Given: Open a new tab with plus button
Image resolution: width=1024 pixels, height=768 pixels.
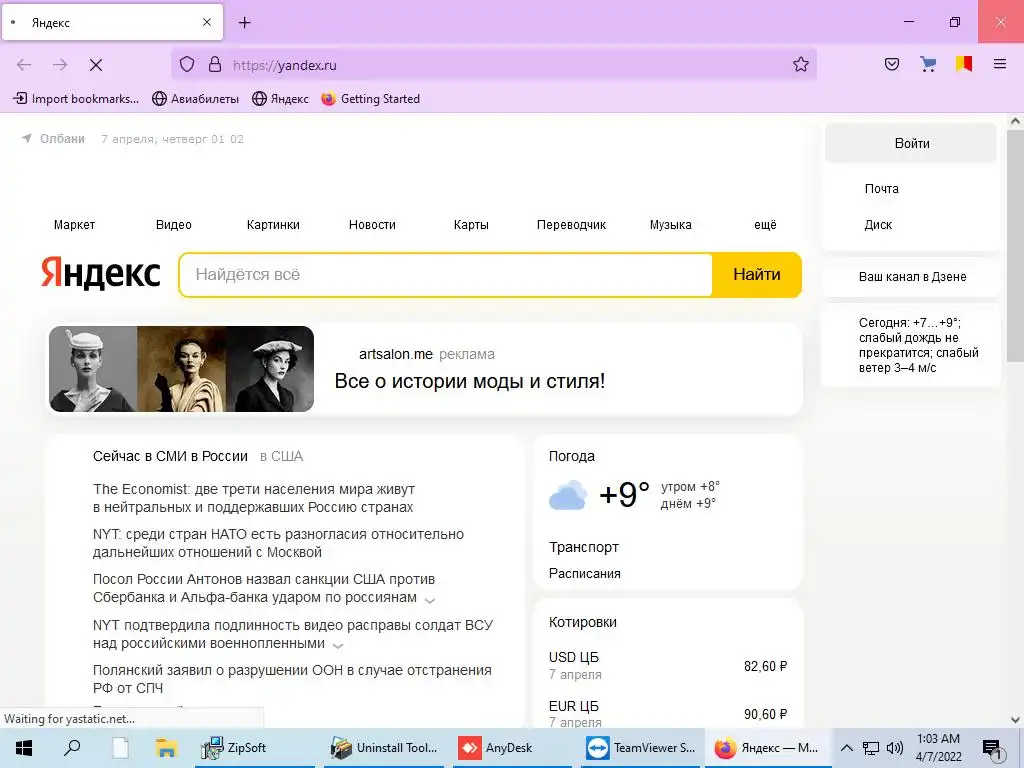Looking at the screenshot, I should (x=244, y=23).
